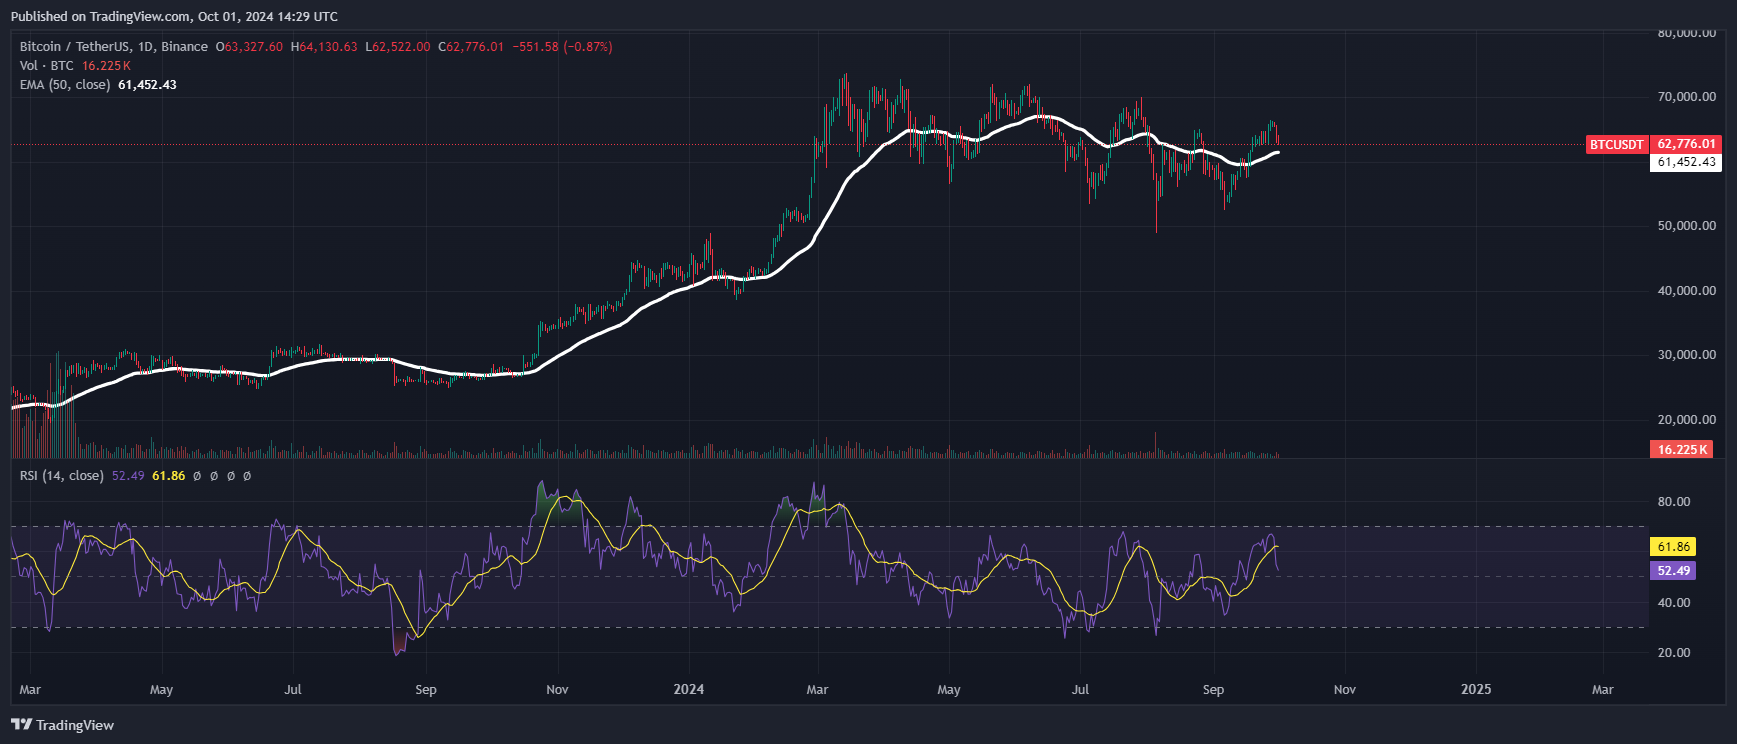Image resolution: width=1737 pixels, height=744 pixels.
Task: Click the change value −551.58 (−0.87%)
Action: click(563, 47)
